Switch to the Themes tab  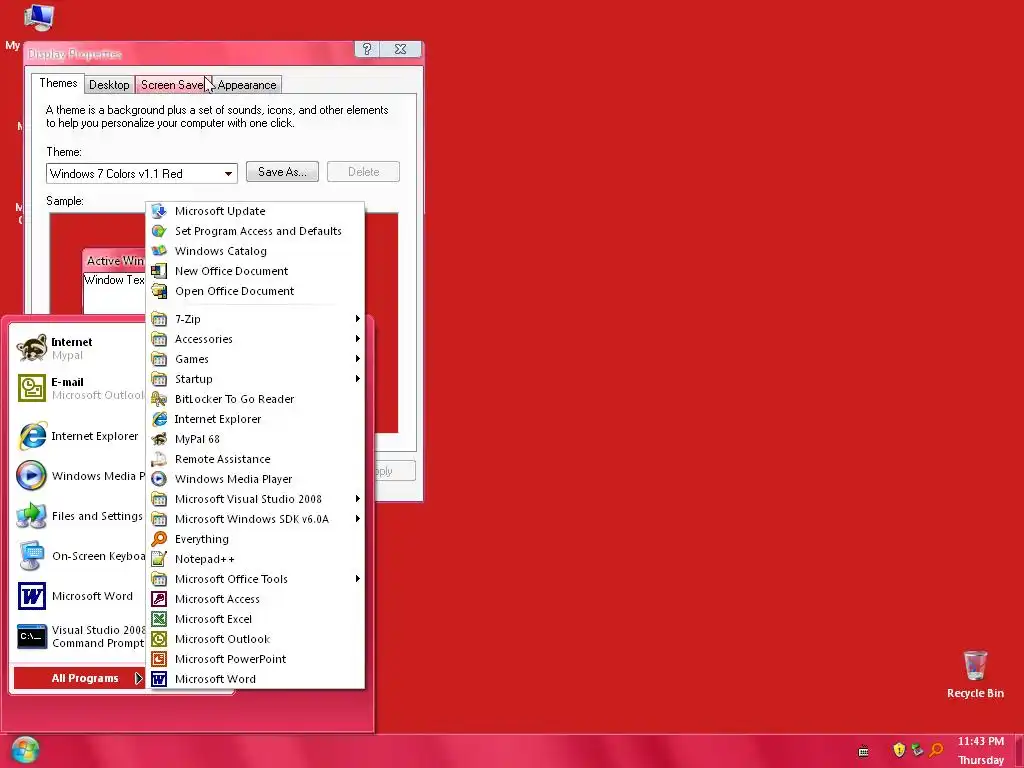(58, 83)
